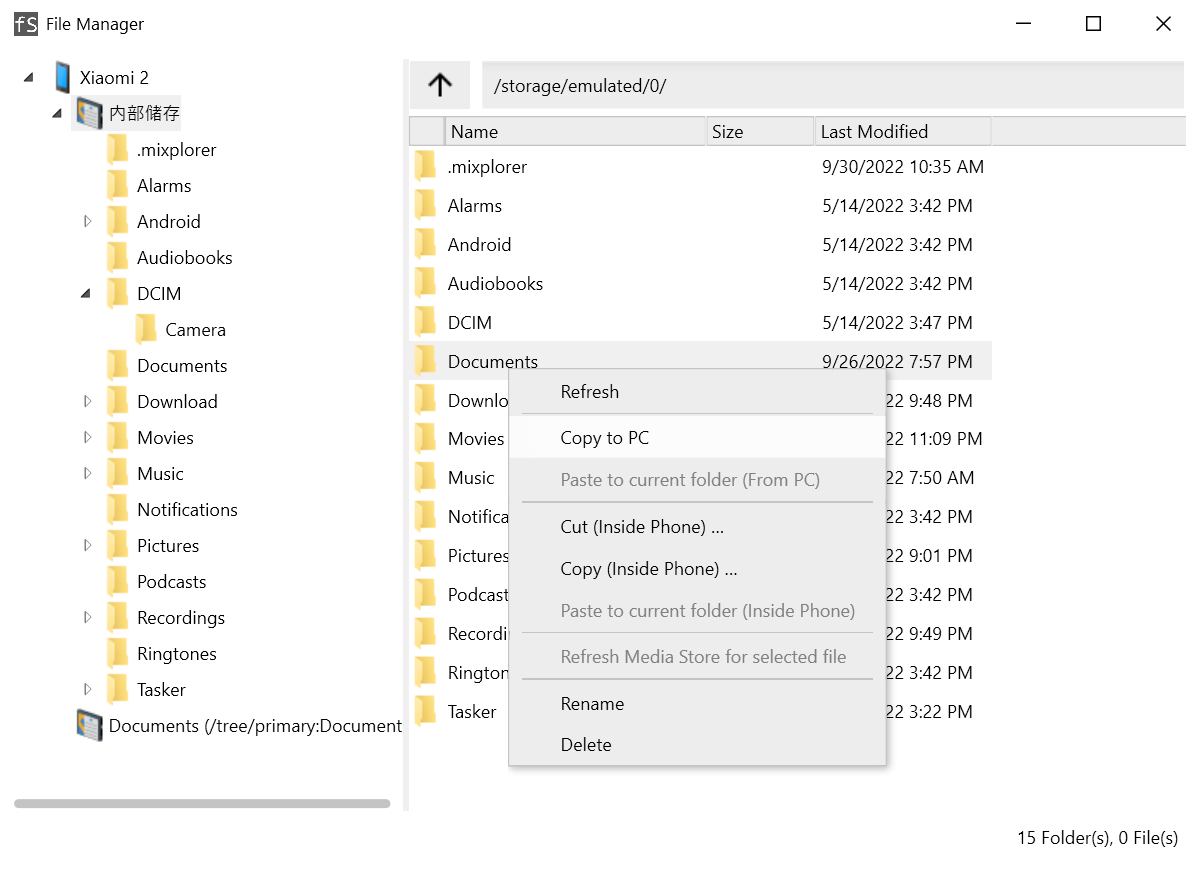
Task: Click the Xiaomi 2 phone icon
Action: click(x=62, y=77)
